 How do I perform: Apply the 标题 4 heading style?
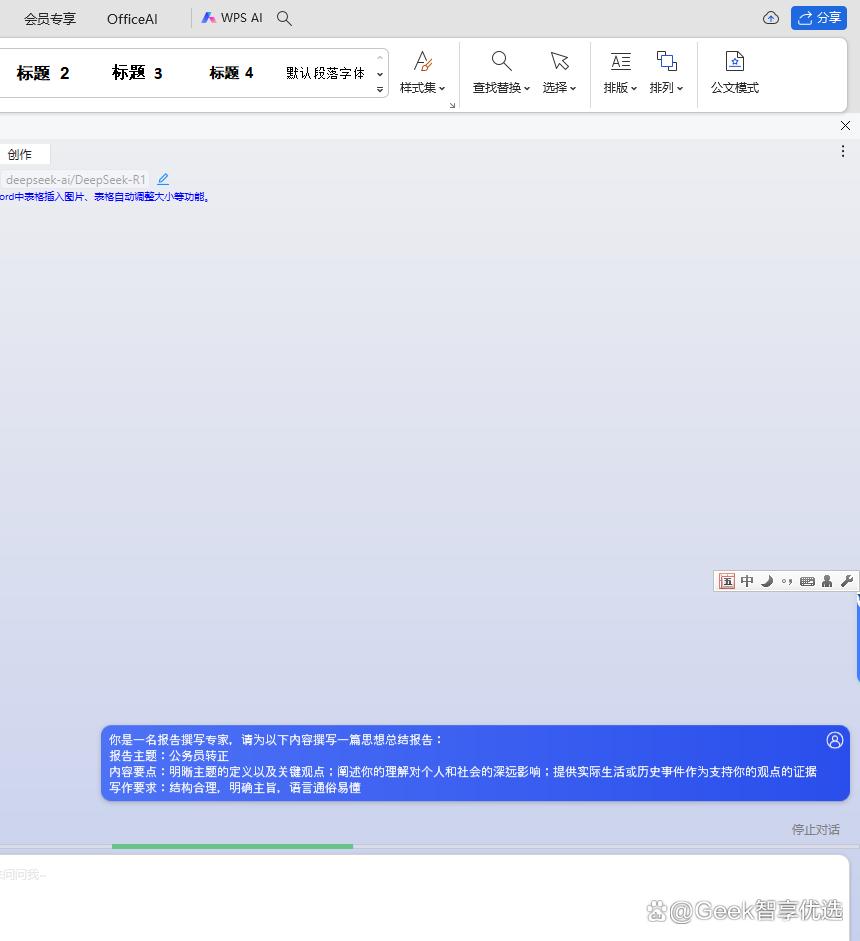click(231, 73)
